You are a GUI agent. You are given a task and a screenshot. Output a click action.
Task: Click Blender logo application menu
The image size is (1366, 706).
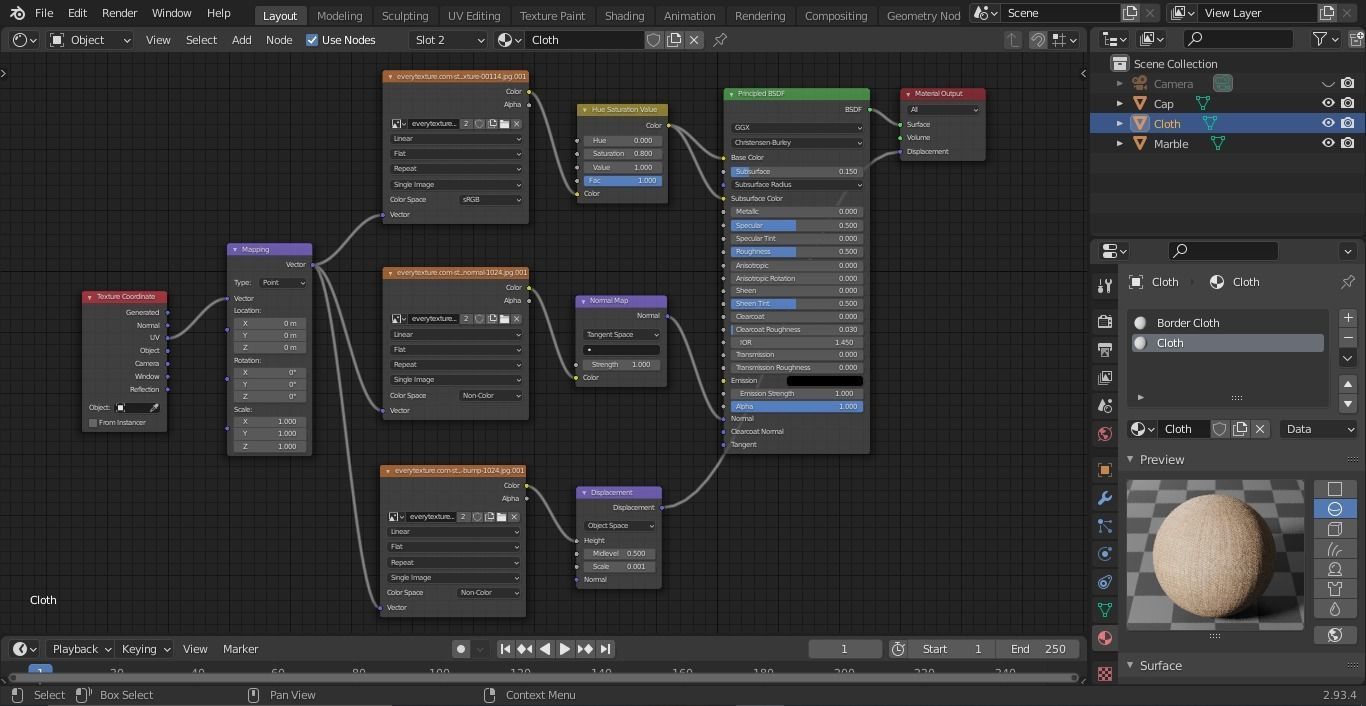click(17, 13)
